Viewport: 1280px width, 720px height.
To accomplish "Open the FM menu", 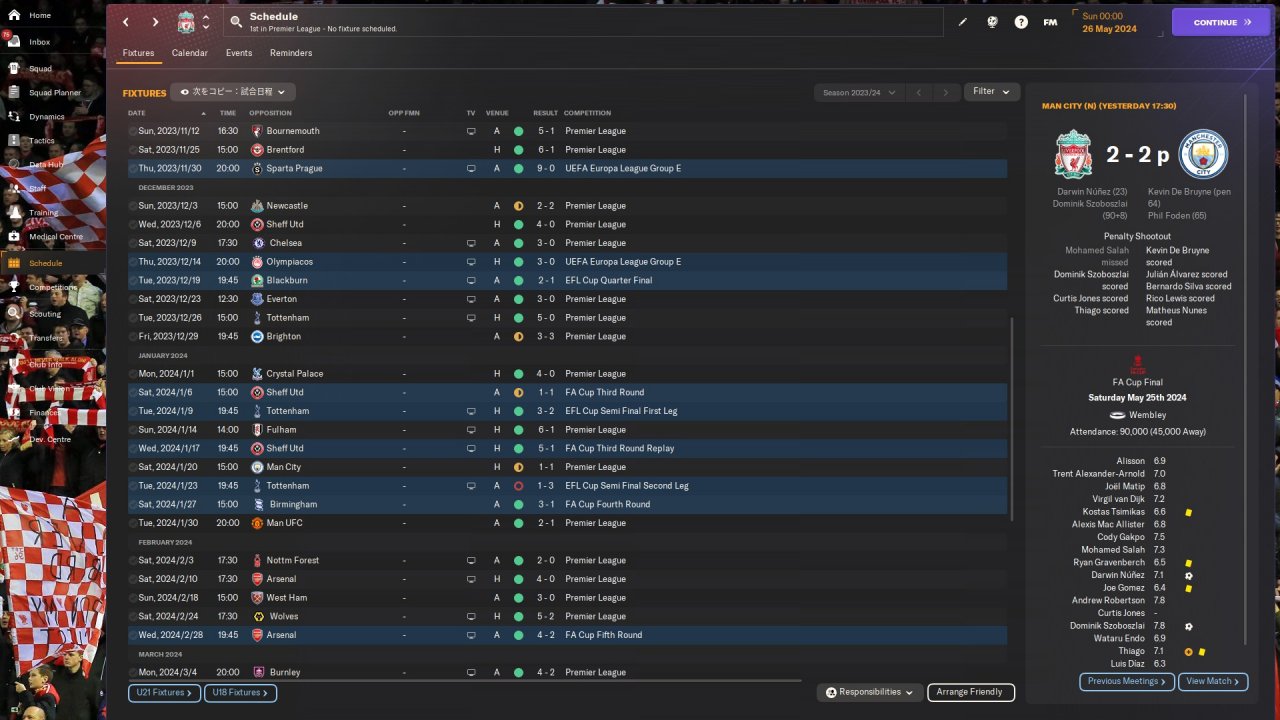I will coord(1050,22).
